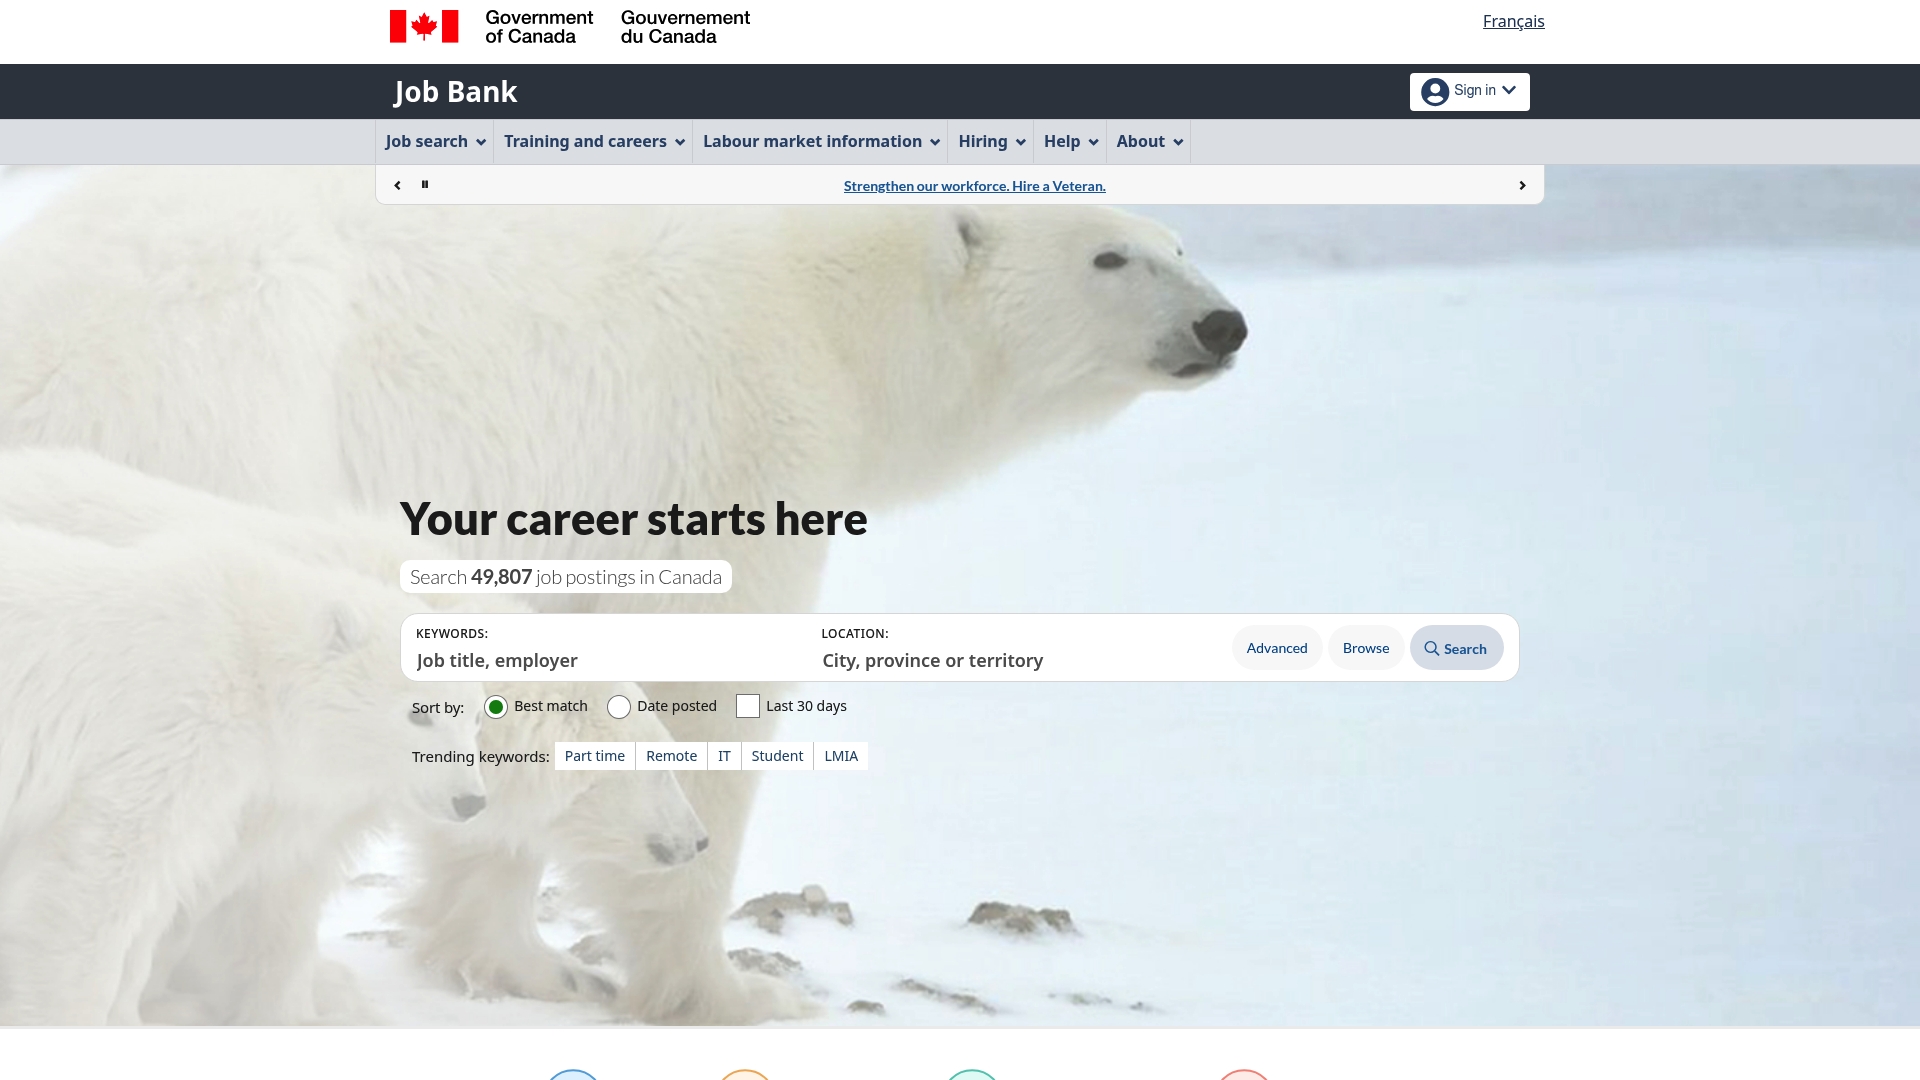
Task: Go to previous carousel announcement
Action: coord(397,186)
